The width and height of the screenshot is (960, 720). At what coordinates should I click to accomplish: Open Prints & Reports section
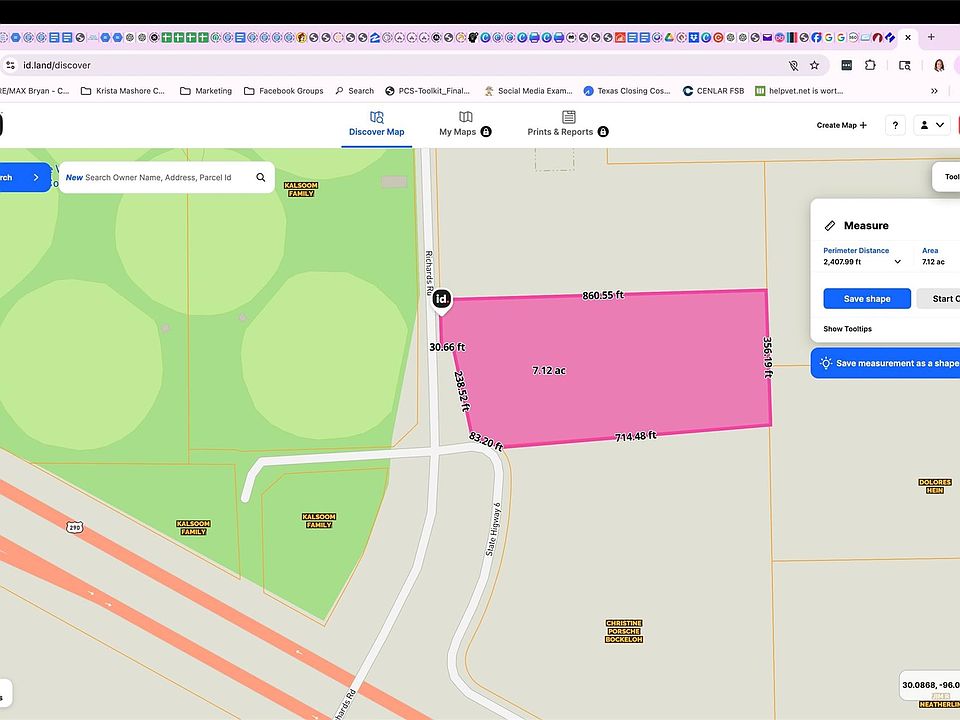point(567,125)
